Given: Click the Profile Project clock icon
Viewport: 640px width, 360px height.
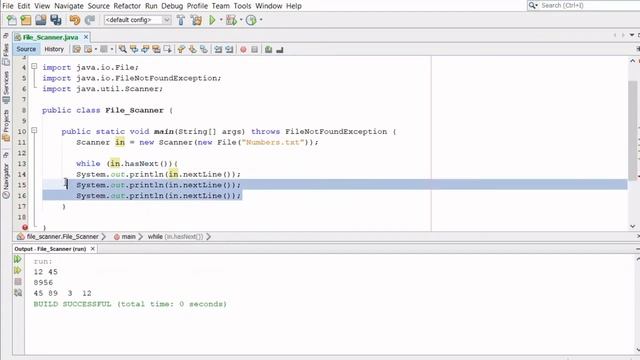Looking at the screenshot, I should pyautogui.click(x=251, y=20).
